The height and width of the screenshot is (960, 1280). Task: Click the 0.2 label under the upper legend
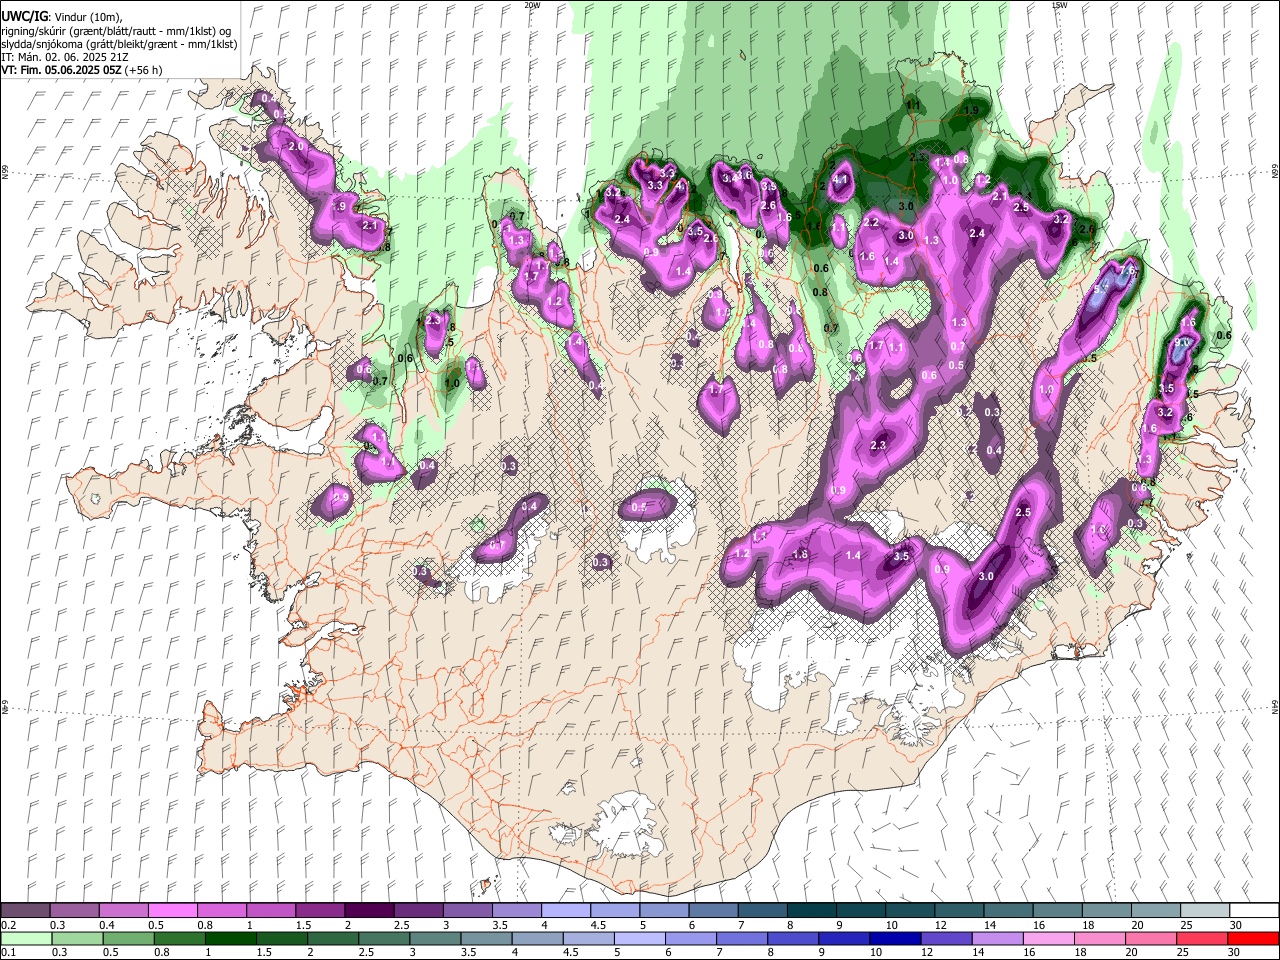point(9,925)
